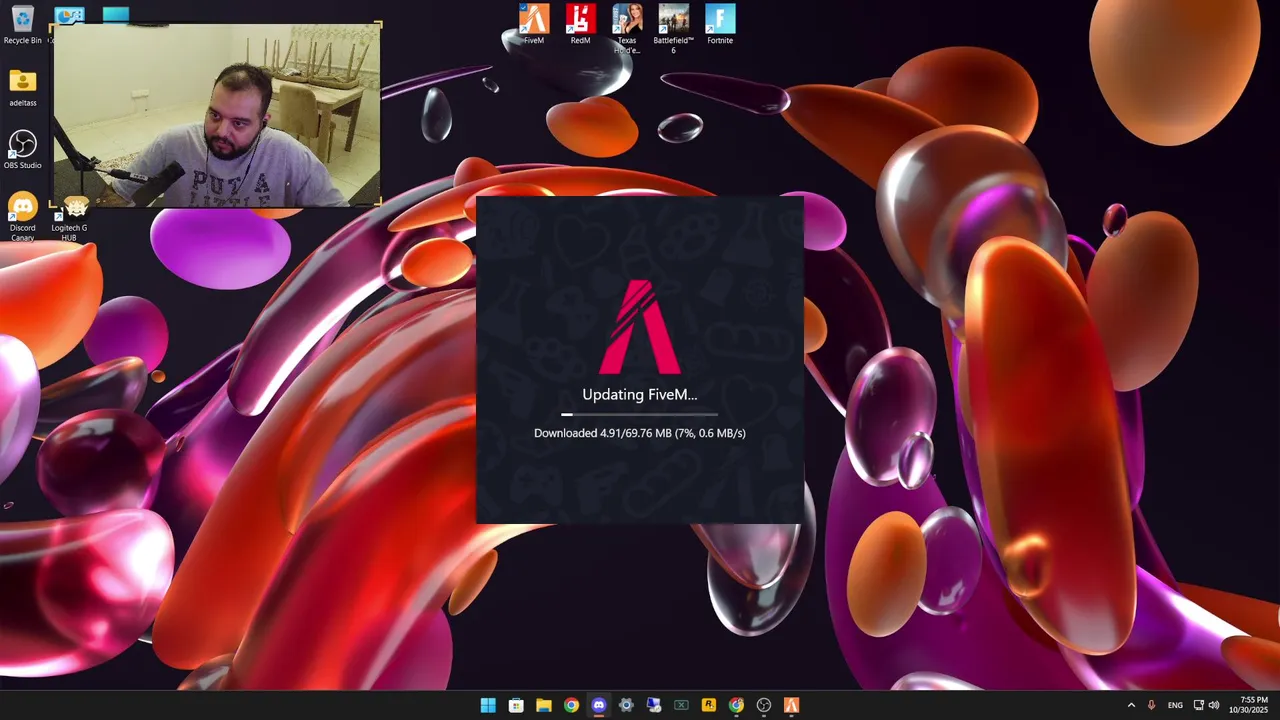Open the Windows Start menu
The image size is (1280, 720).
point(488,705)
